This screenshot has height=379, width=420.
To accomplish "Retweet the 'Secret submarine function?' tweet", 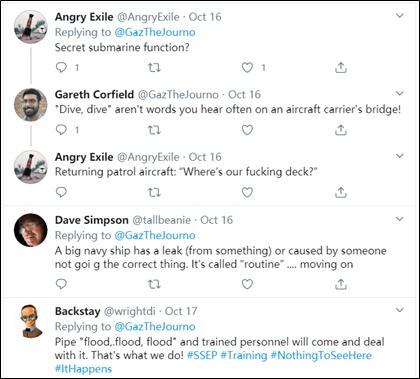I will (154, 68).
